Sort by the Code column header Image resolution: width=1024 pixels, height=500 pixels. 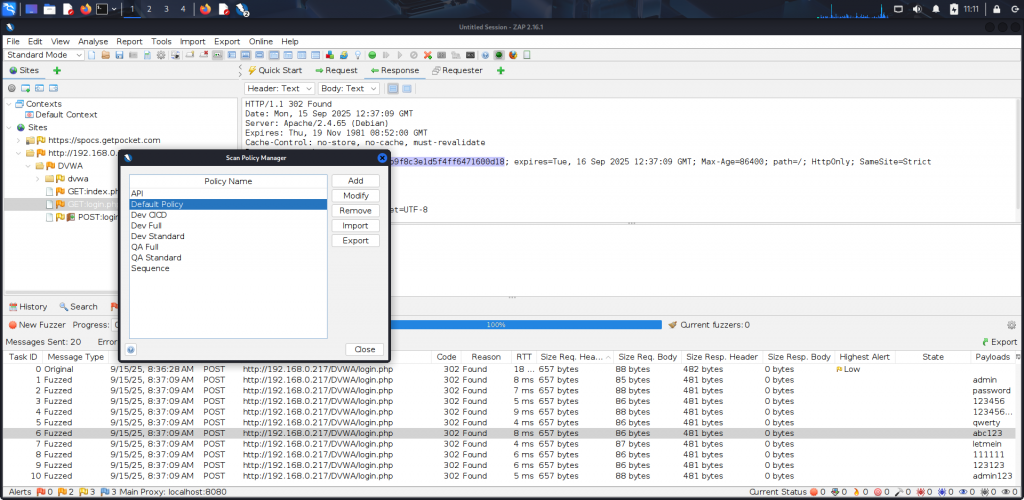447,357
